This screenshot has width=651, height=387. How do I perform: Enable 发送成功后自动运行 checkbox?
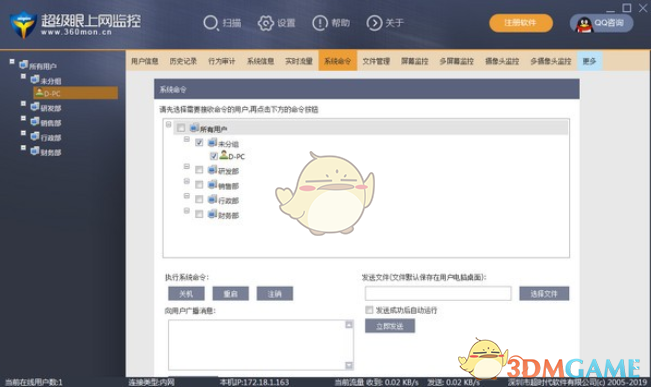pyautogui.click(x=369, y=310)
